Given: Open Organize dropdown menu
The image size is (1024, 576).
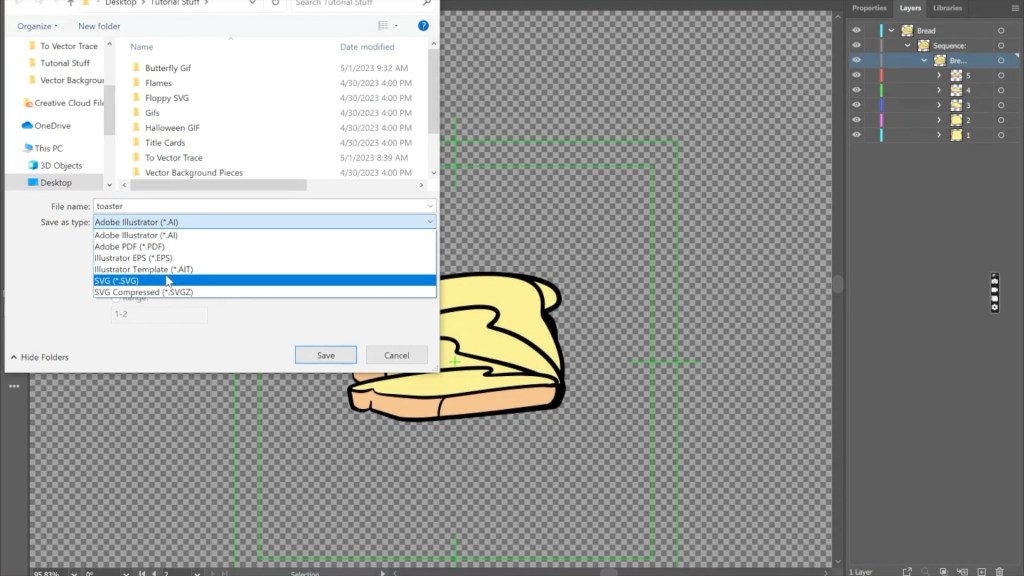Looking at the screenshot, I should 37,26.
